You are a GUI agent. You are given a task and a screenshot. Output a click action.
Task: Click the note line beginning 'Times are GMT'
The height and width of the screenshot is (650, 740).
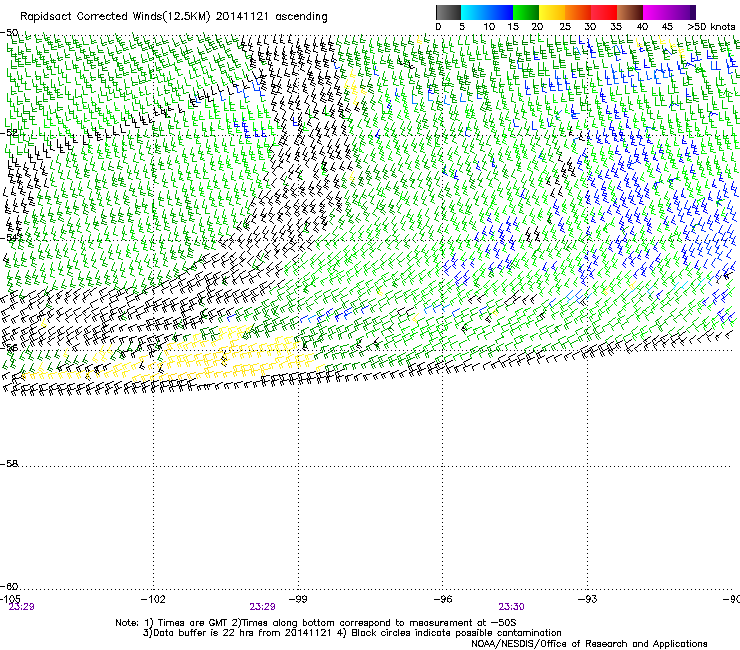(316, 623)
